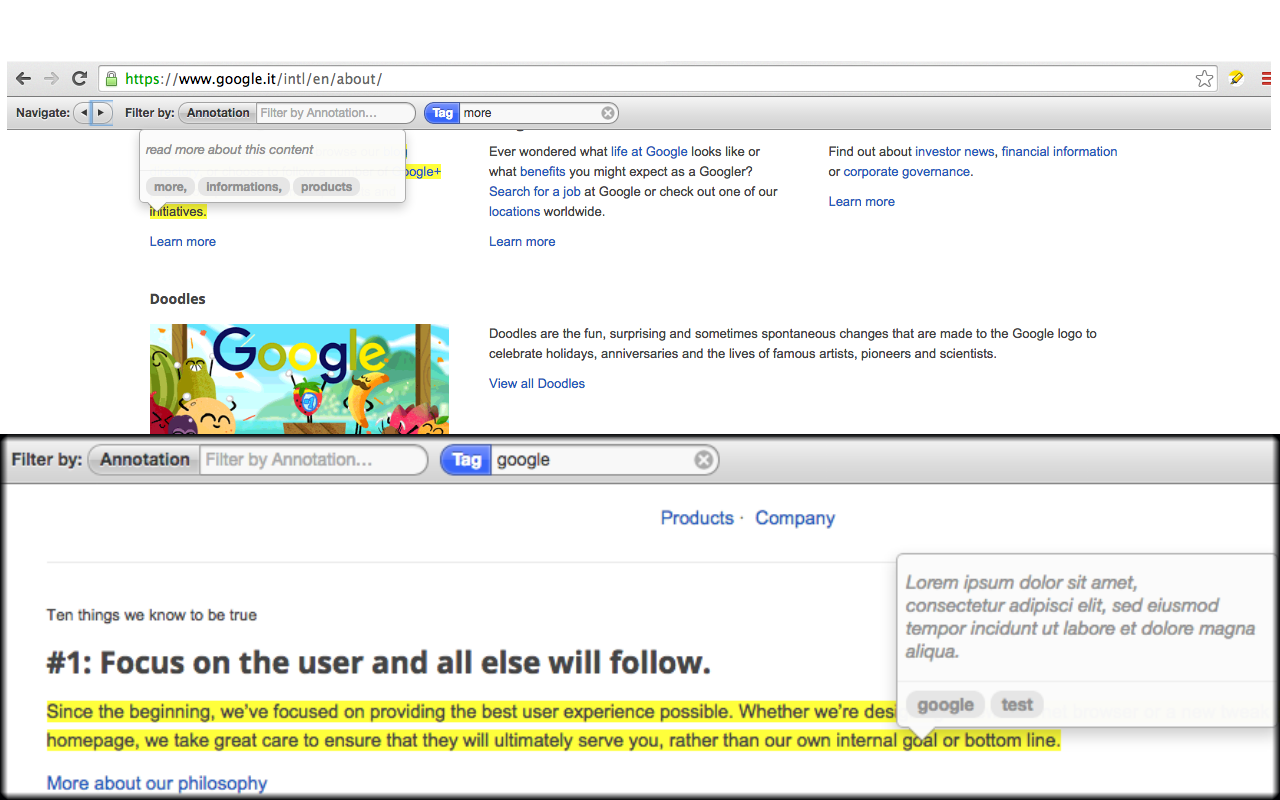Select the 'informations,' tag chip
Image resolution: width=1280 pixels, height=800 pixels.
[244, 187]
